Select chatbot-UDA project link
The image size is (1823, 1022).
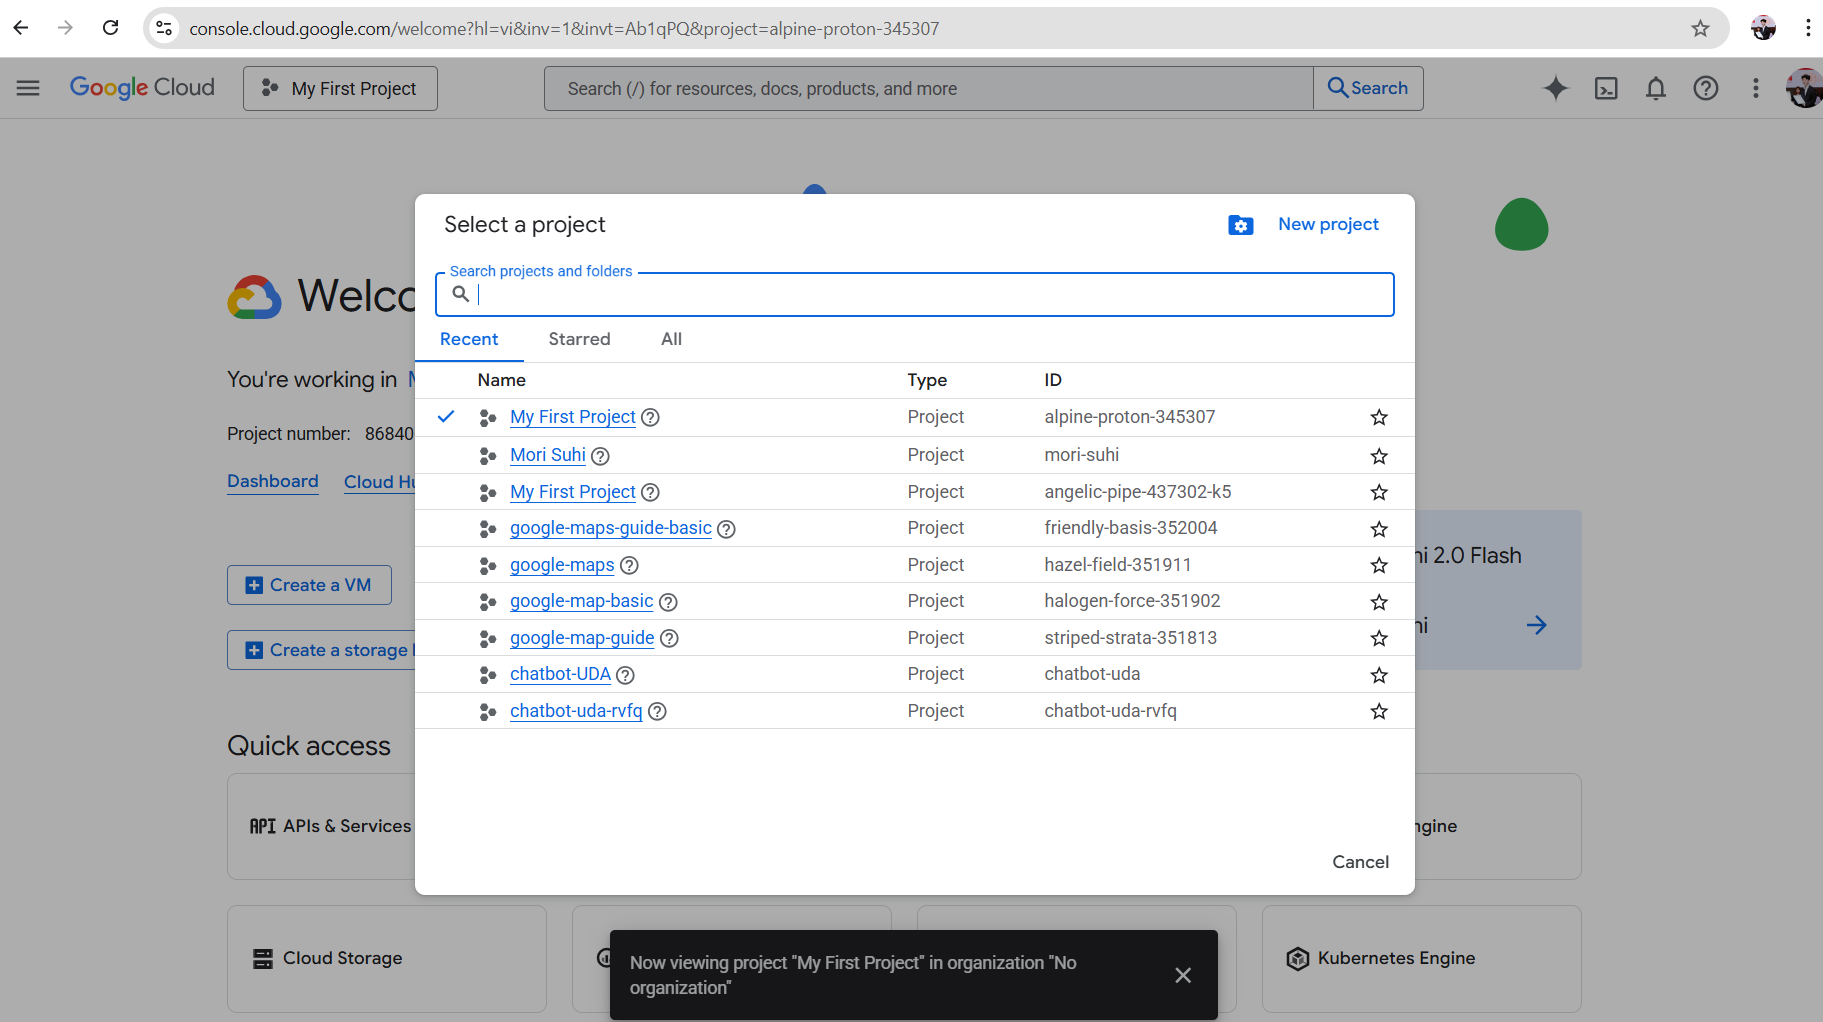click(x=560, y=674)
